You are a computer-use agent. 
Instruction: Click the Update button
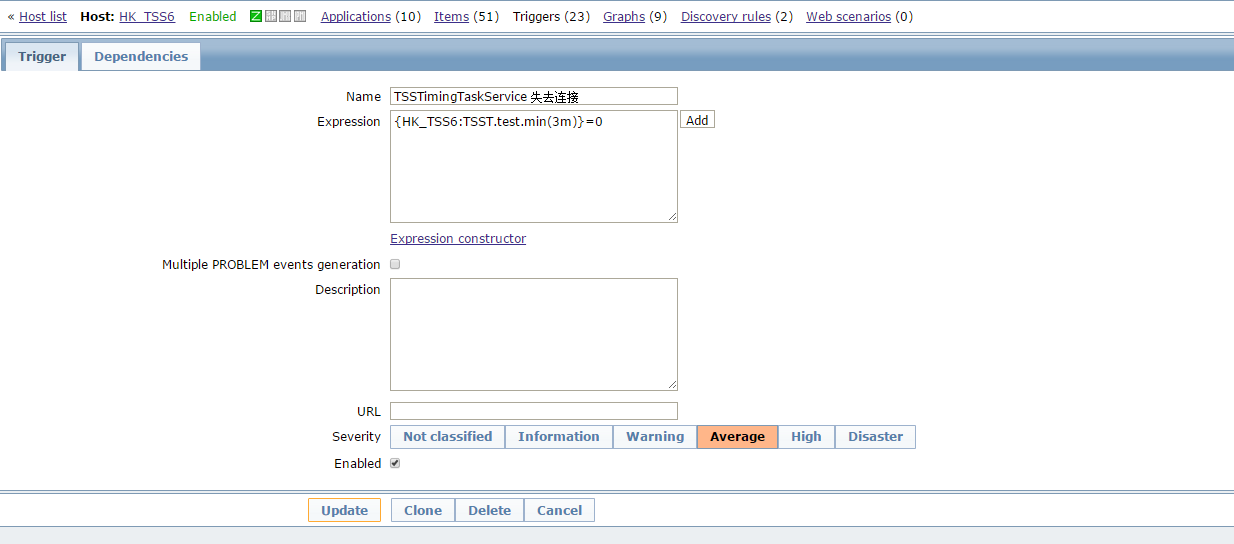(344, 510)
